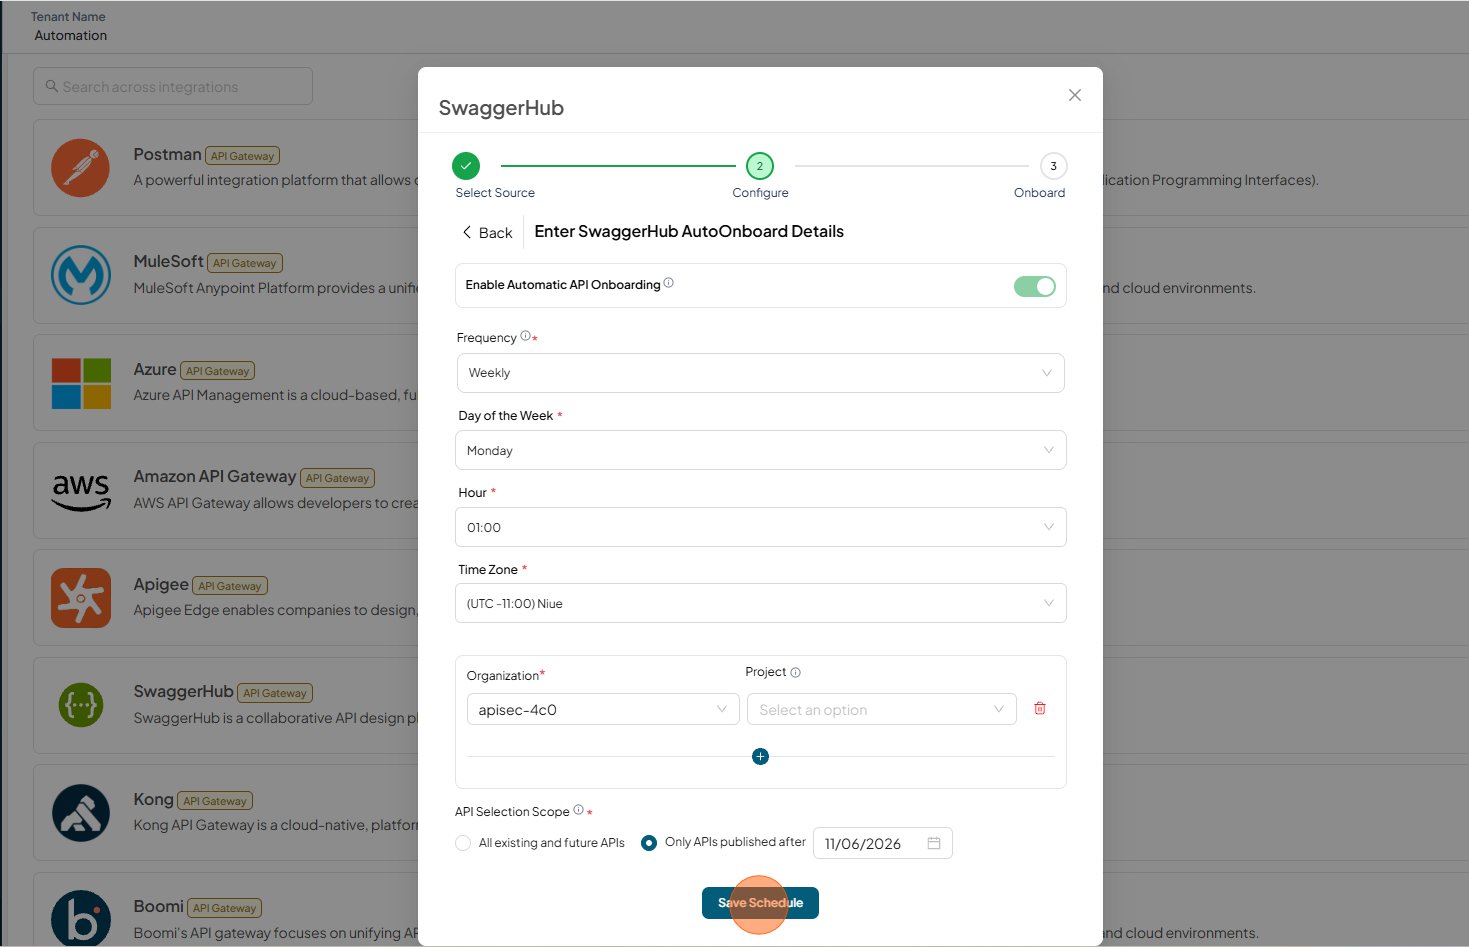Click the plus icon to add organization

pyautogui.click(x=760, y=756)
